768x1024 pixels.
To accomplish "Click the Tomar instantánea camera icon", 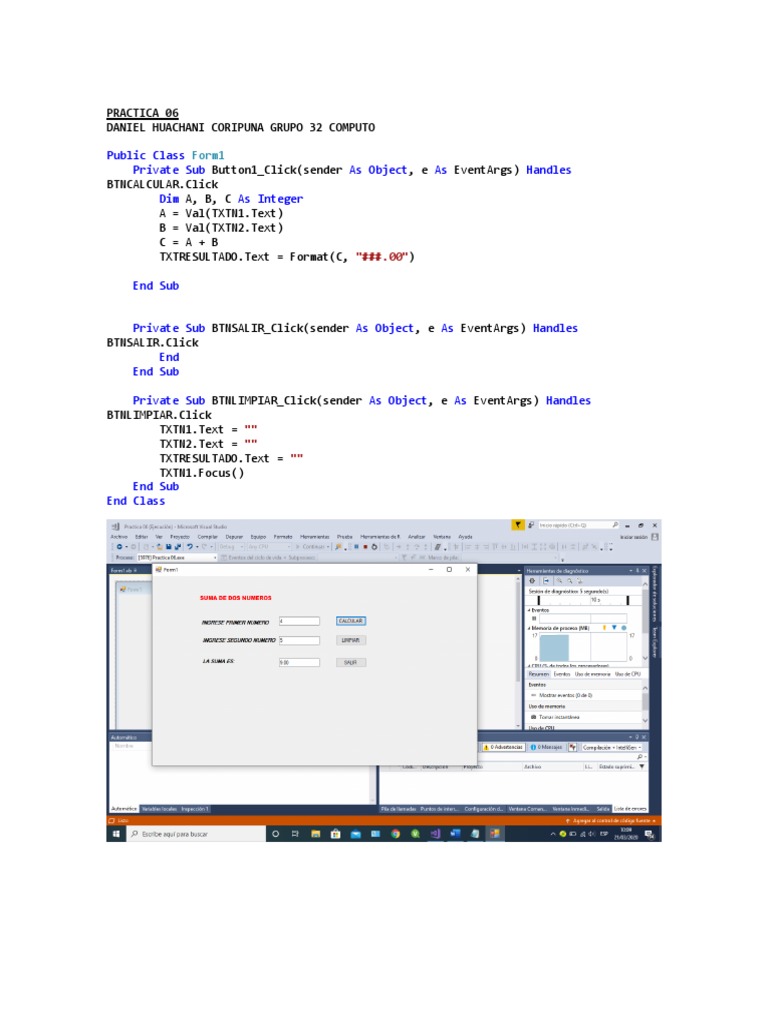I will (533, 717).
